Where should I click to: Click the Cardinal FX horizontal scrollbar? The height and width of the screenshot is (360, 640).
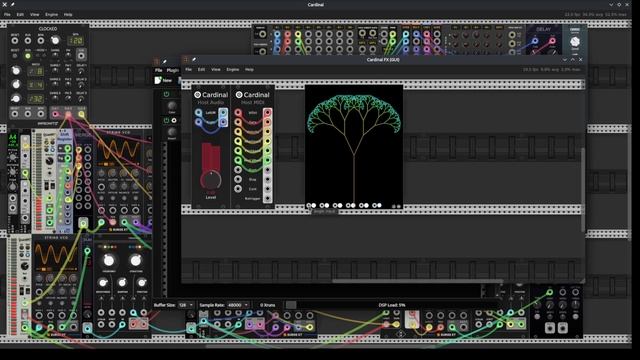click(417, 281)
